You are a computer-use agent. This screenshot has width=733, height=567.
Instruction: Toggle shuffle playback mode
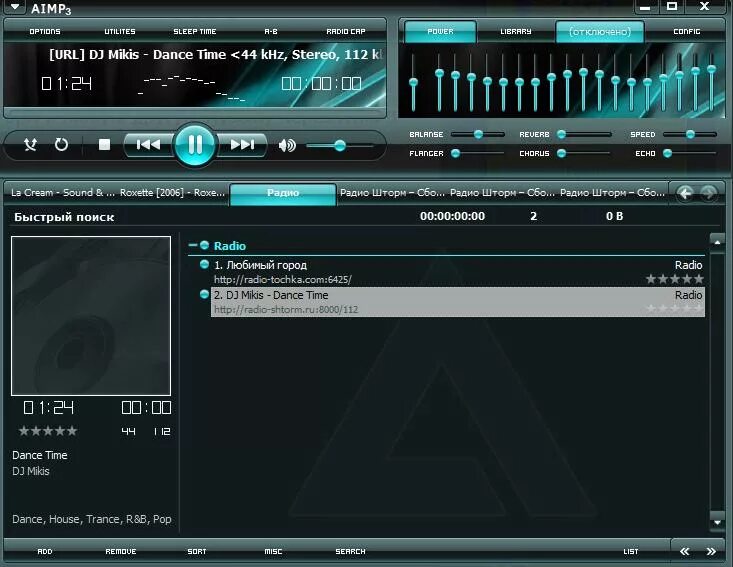[x=30, y=144]
